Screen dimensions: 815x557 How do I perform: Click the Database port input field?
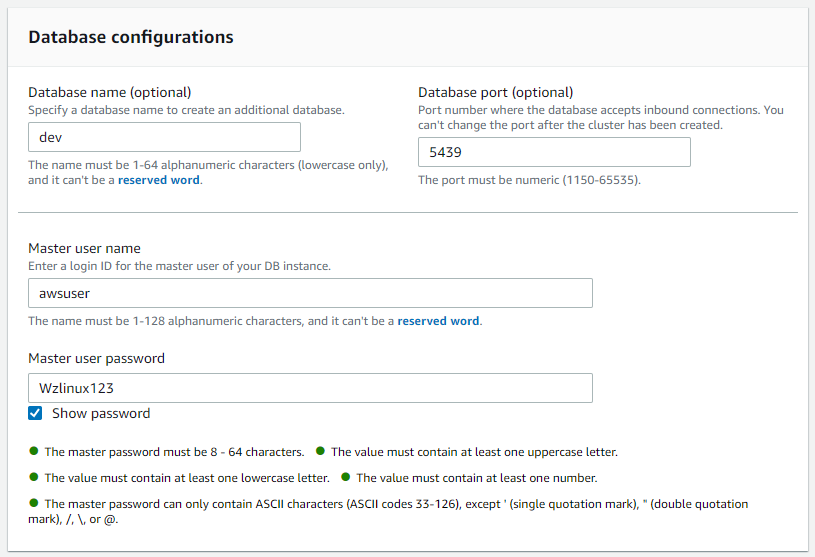click(x=554, y=152)
